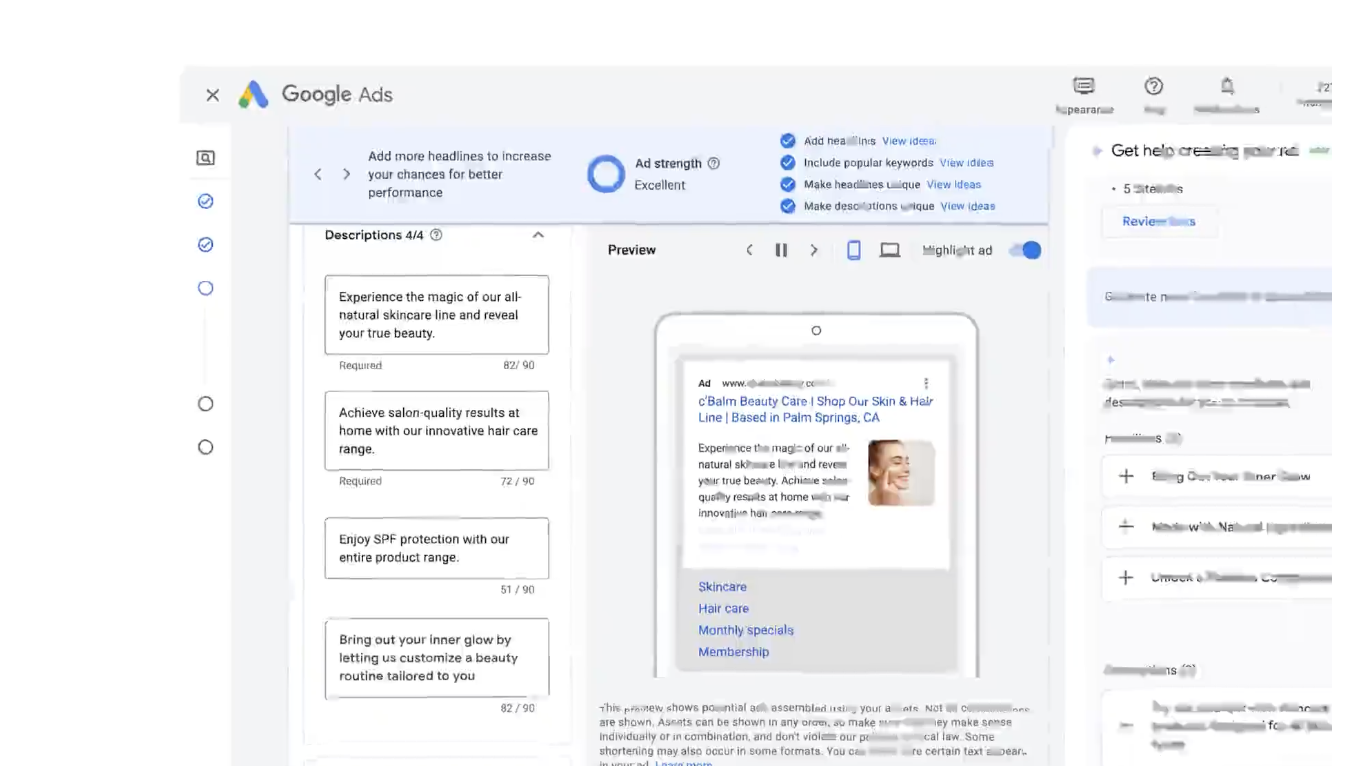Edit the SPF protection description field
This screenshot has width=1350, height=766.
436,548
